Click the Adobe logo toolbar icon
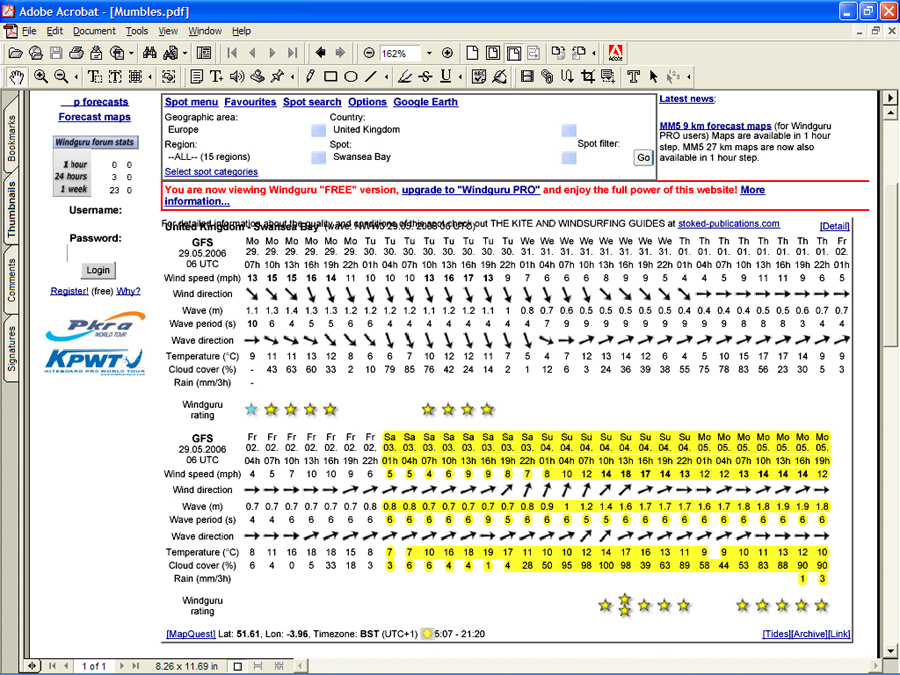 click(x=615, y=53)
